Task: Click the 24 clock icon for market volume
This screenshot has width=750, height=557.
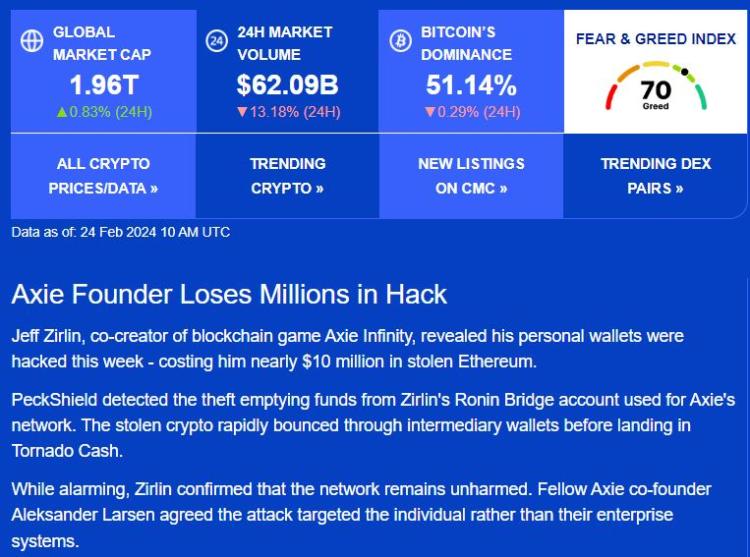Action: (217, 41)
